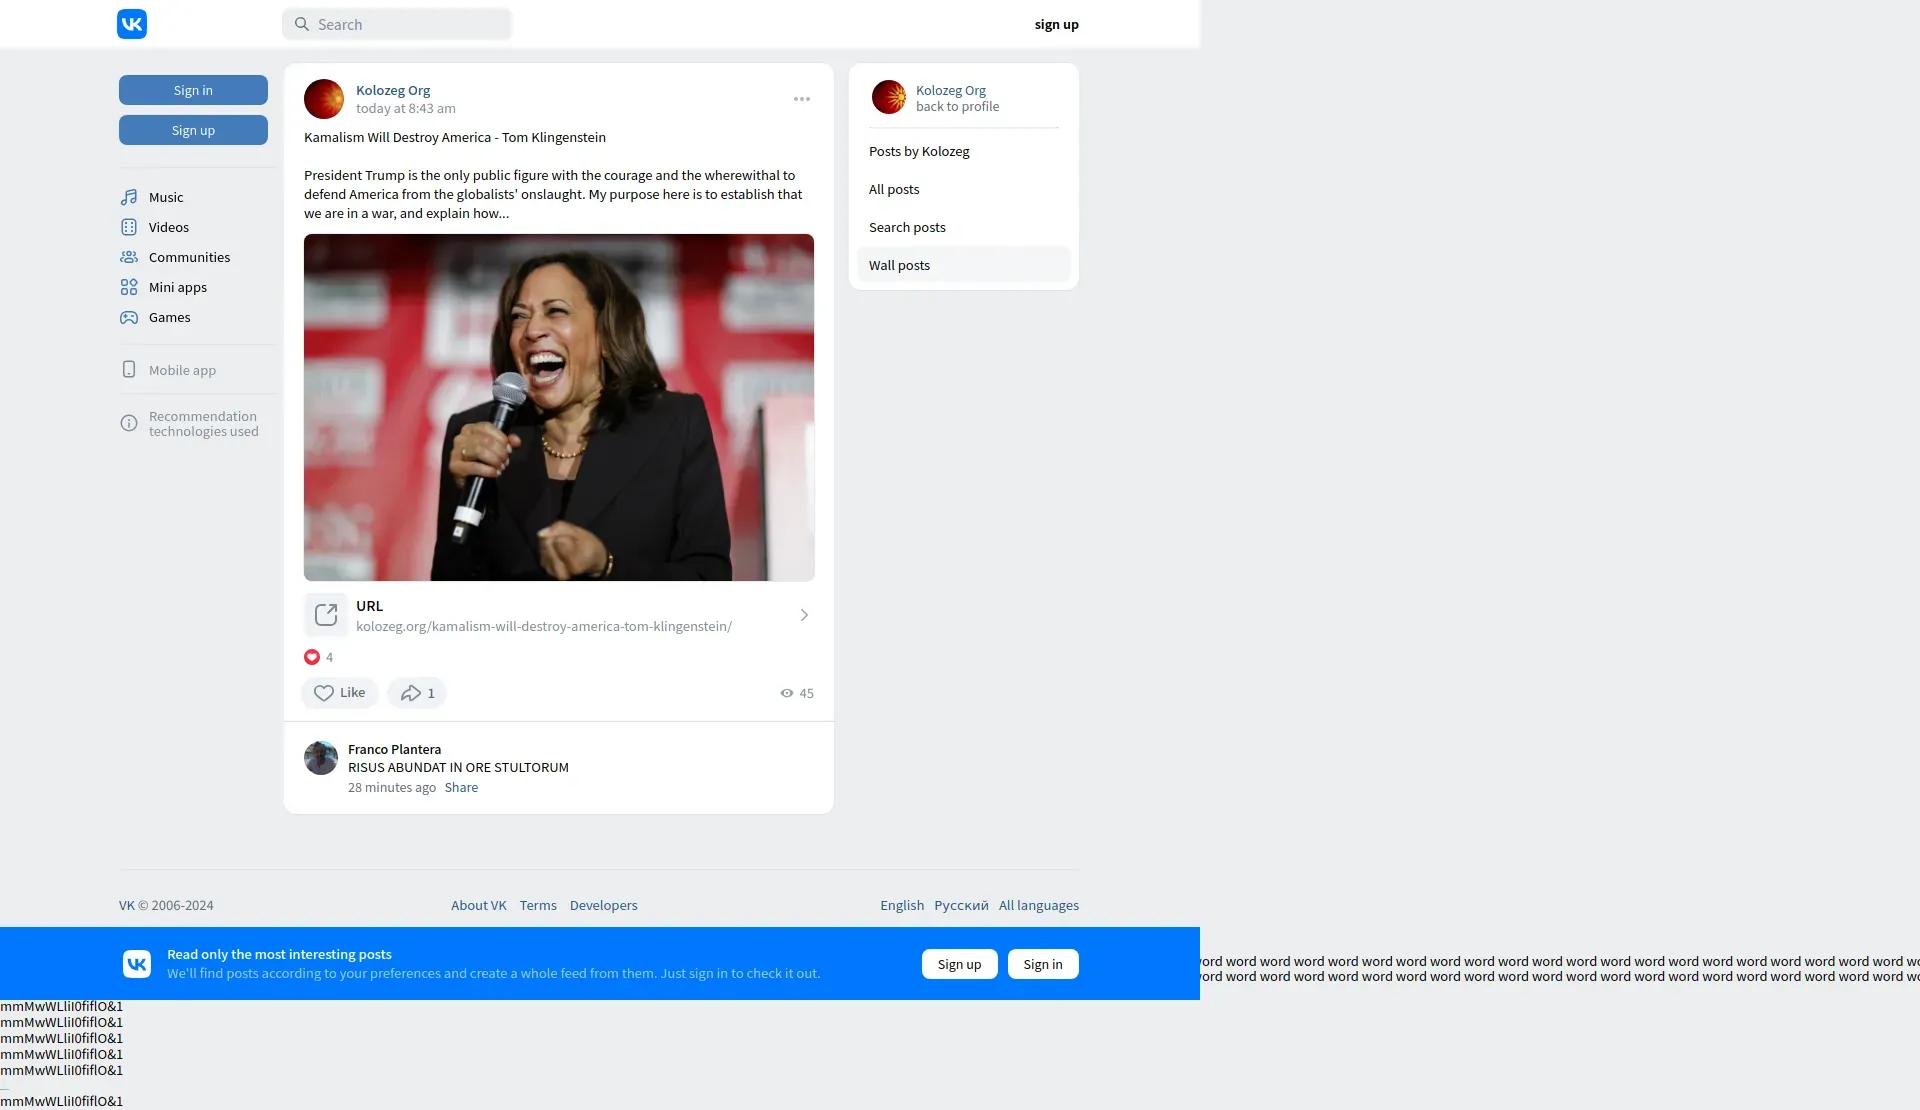Click the VK logo in the header
1920x1110 pixels.
coord(132,24)
